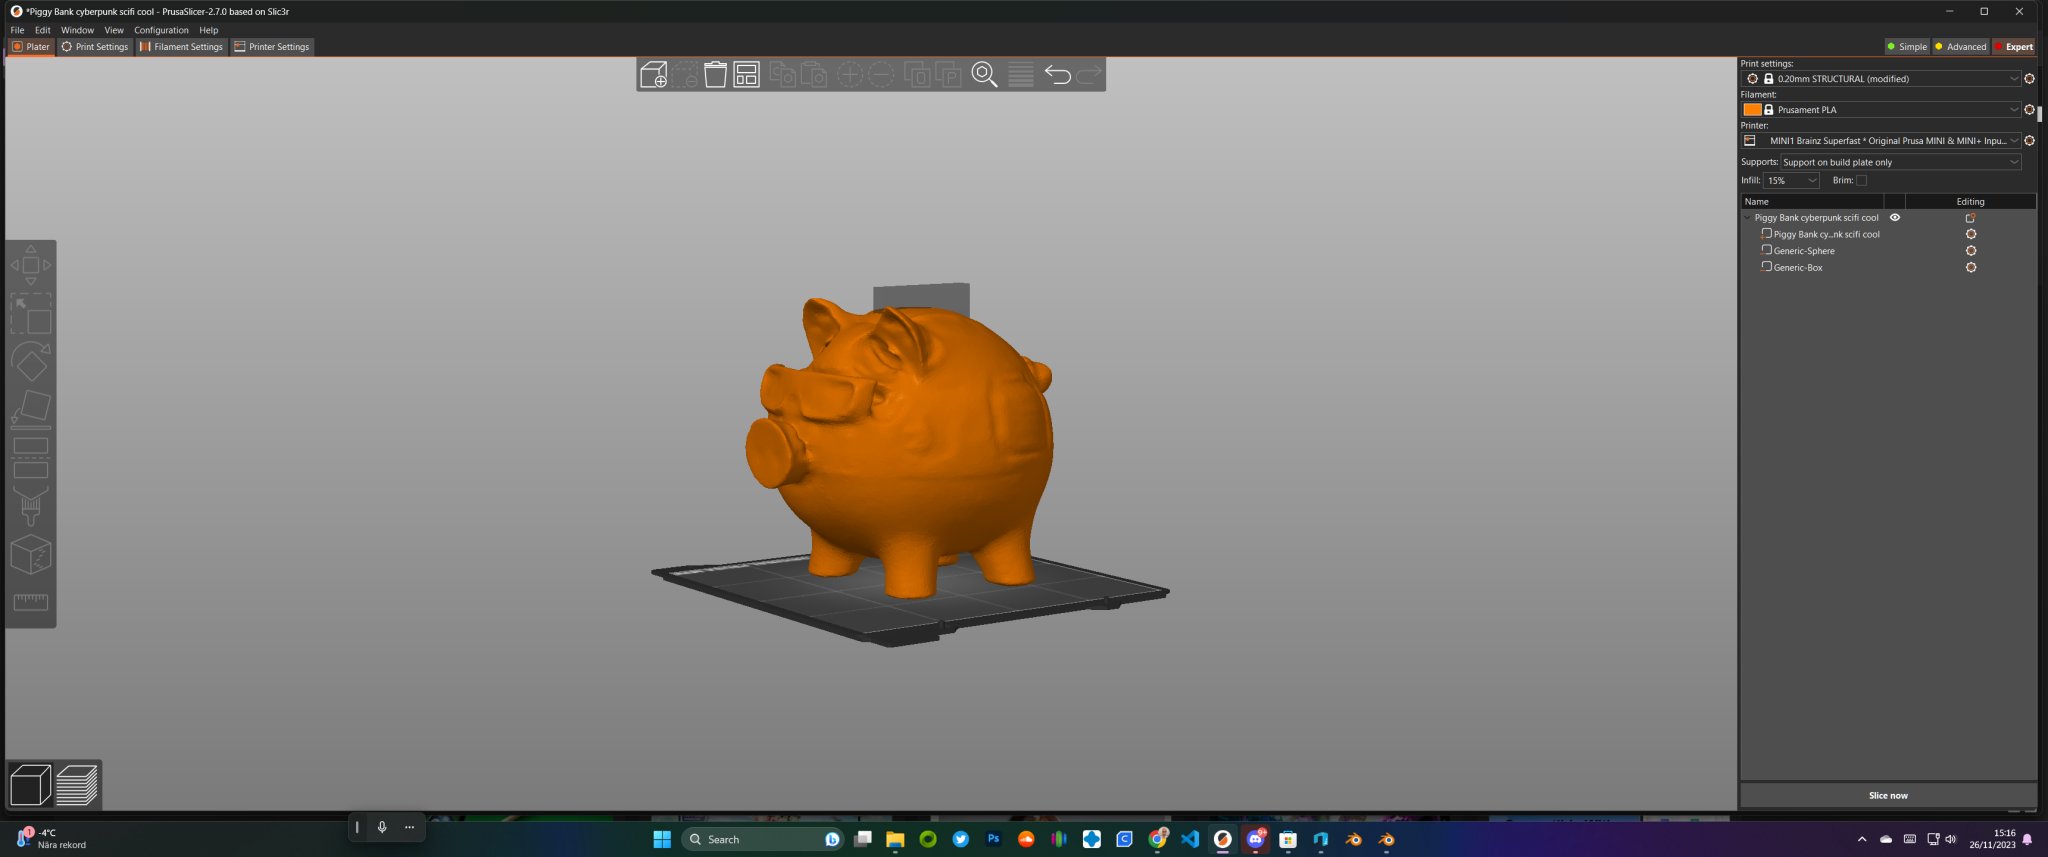Open Visual Studio Code from taskbar
Viewport: 2048px width, 857px height.
pyautogui.click(x=1190, y=840)
